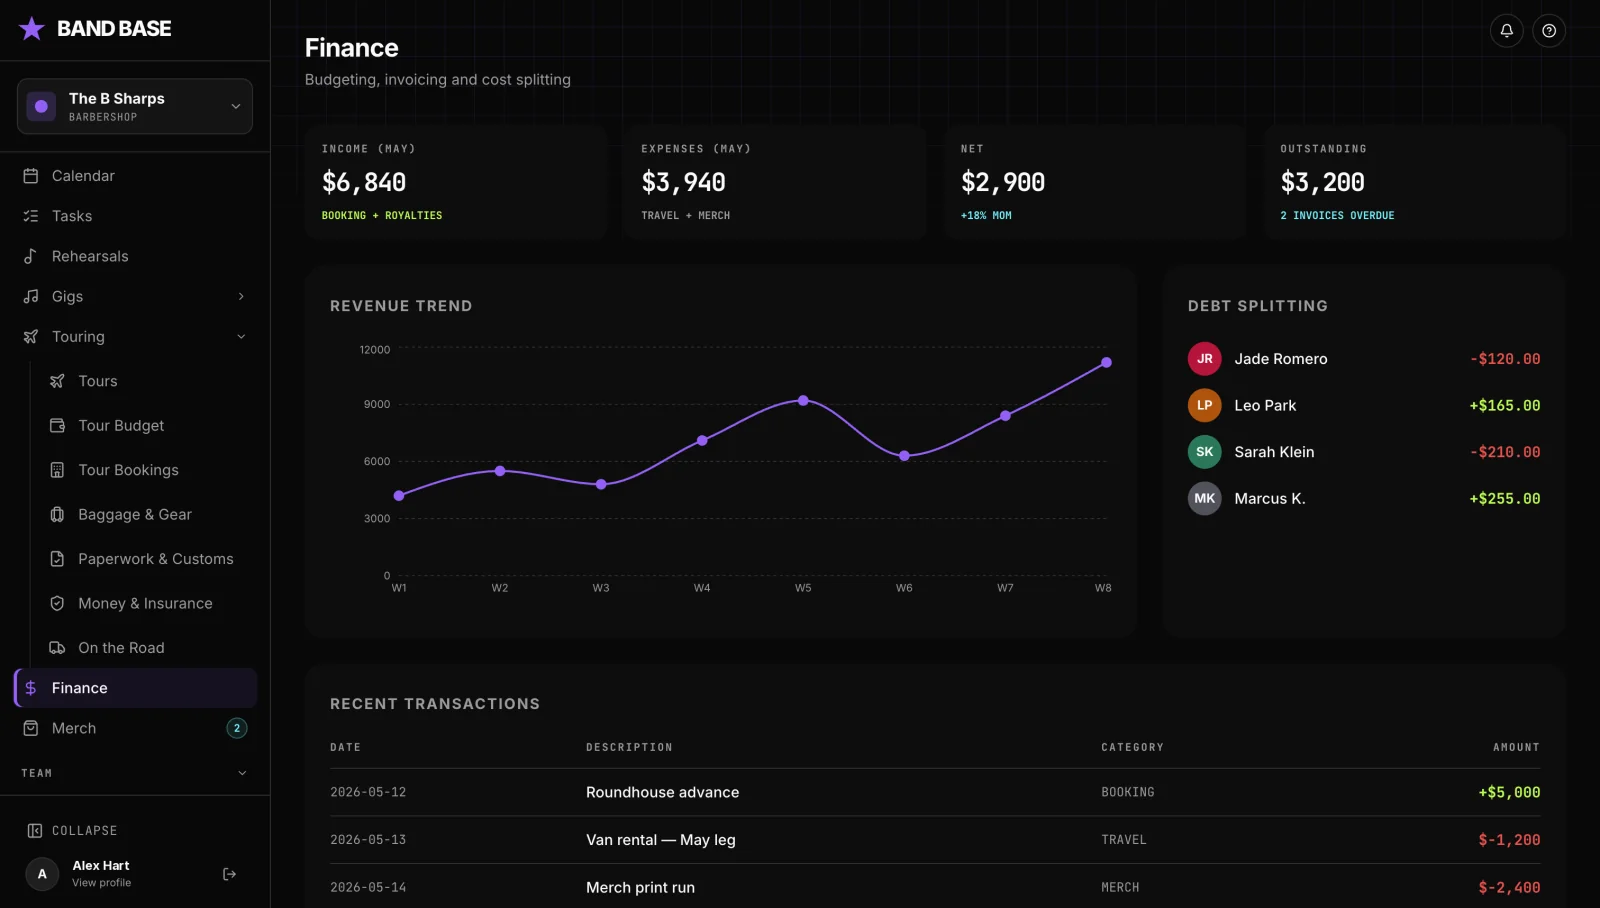Click the On the Road truck icon
The image size is (1600, 908).
[57, 648]
